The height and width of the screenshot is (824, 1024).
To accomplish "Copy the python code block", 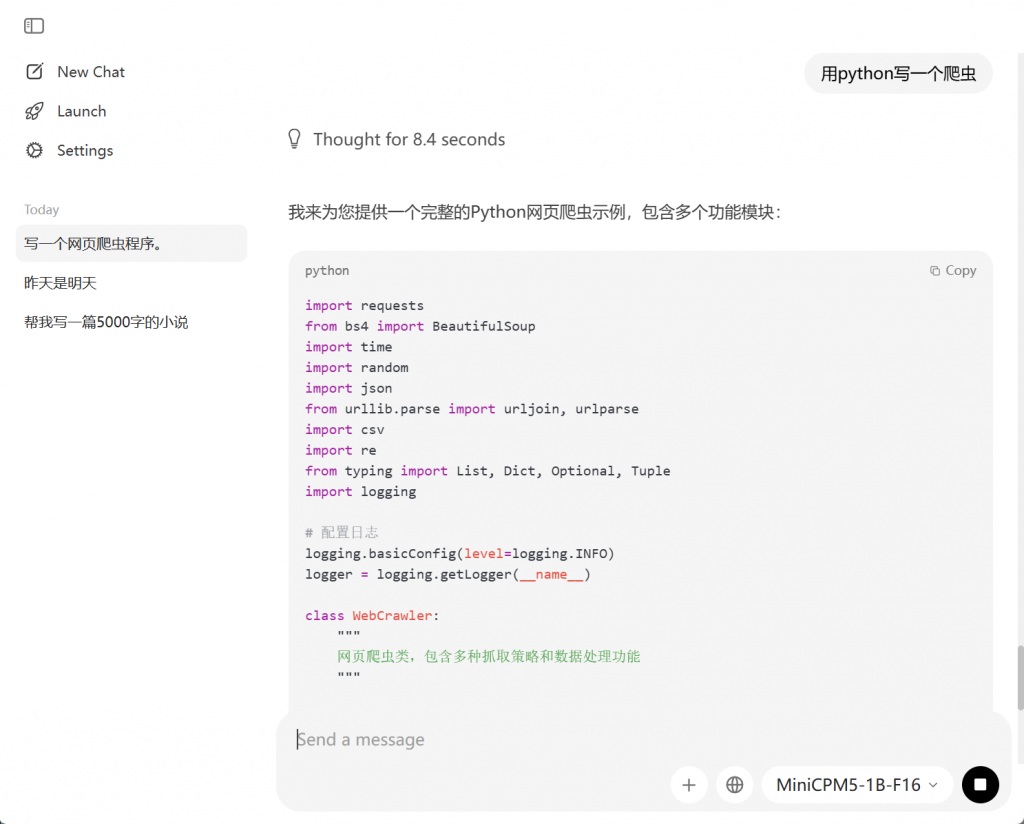I will 953,270.
